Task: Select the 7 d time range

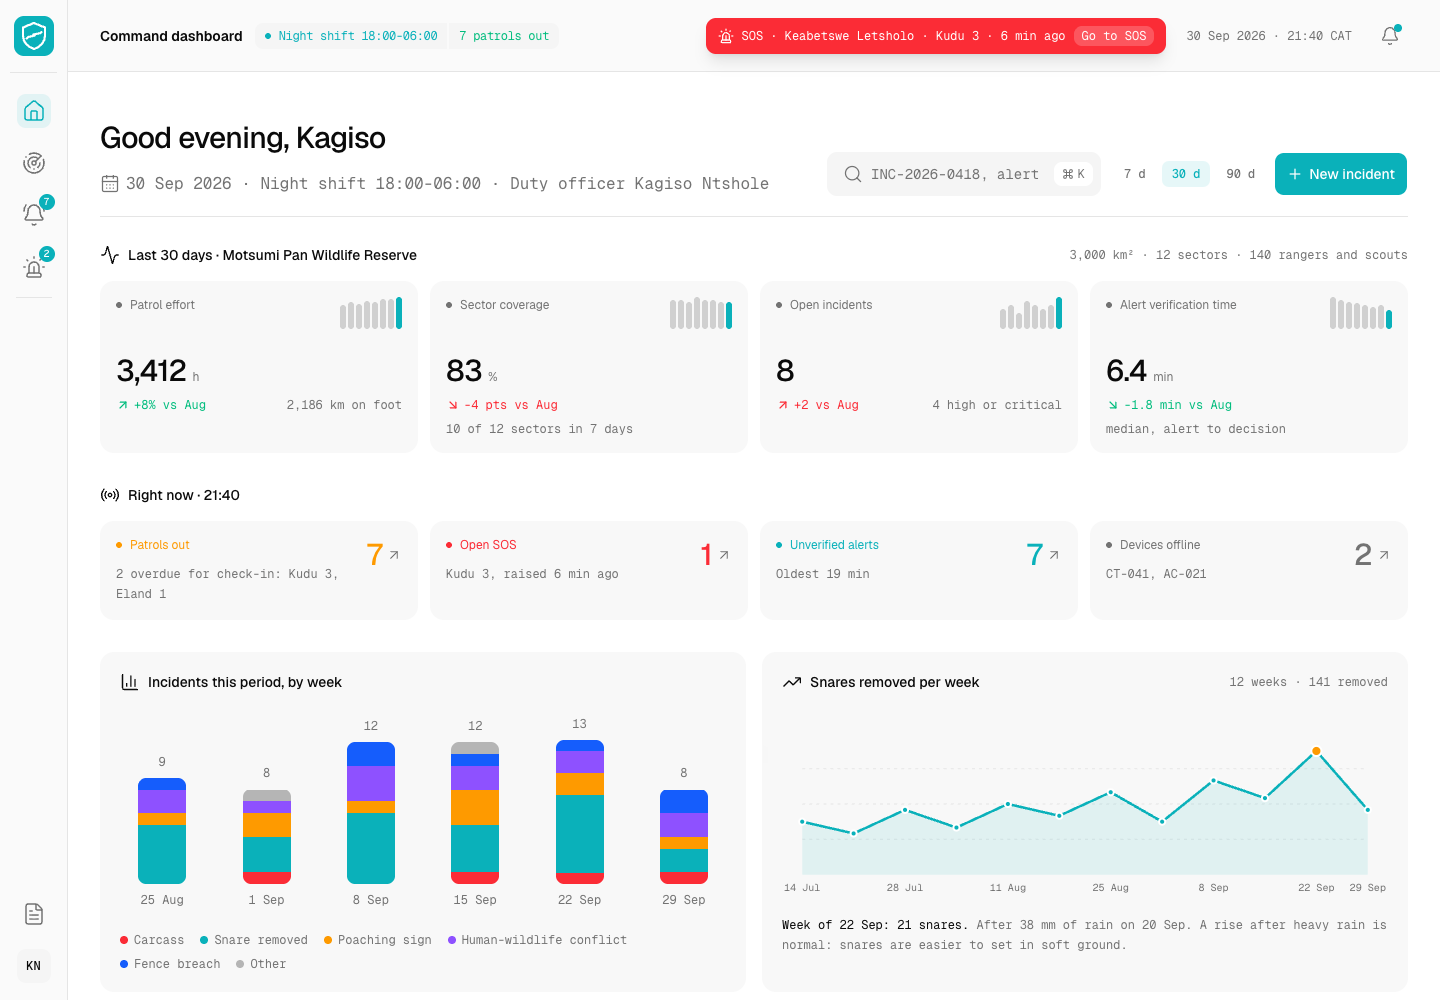Action: 1135,174
